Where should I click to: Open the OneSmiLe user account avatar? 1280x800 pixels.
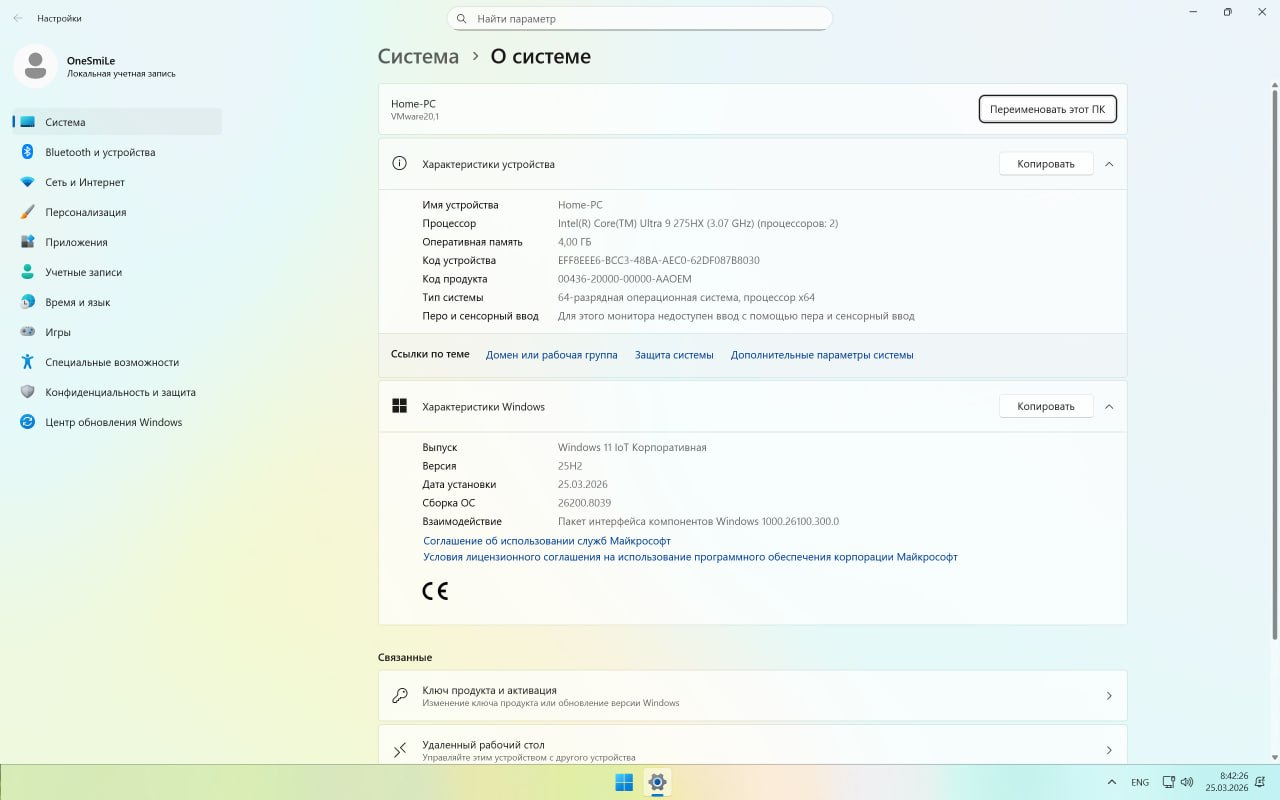click(x=35, y=66)
